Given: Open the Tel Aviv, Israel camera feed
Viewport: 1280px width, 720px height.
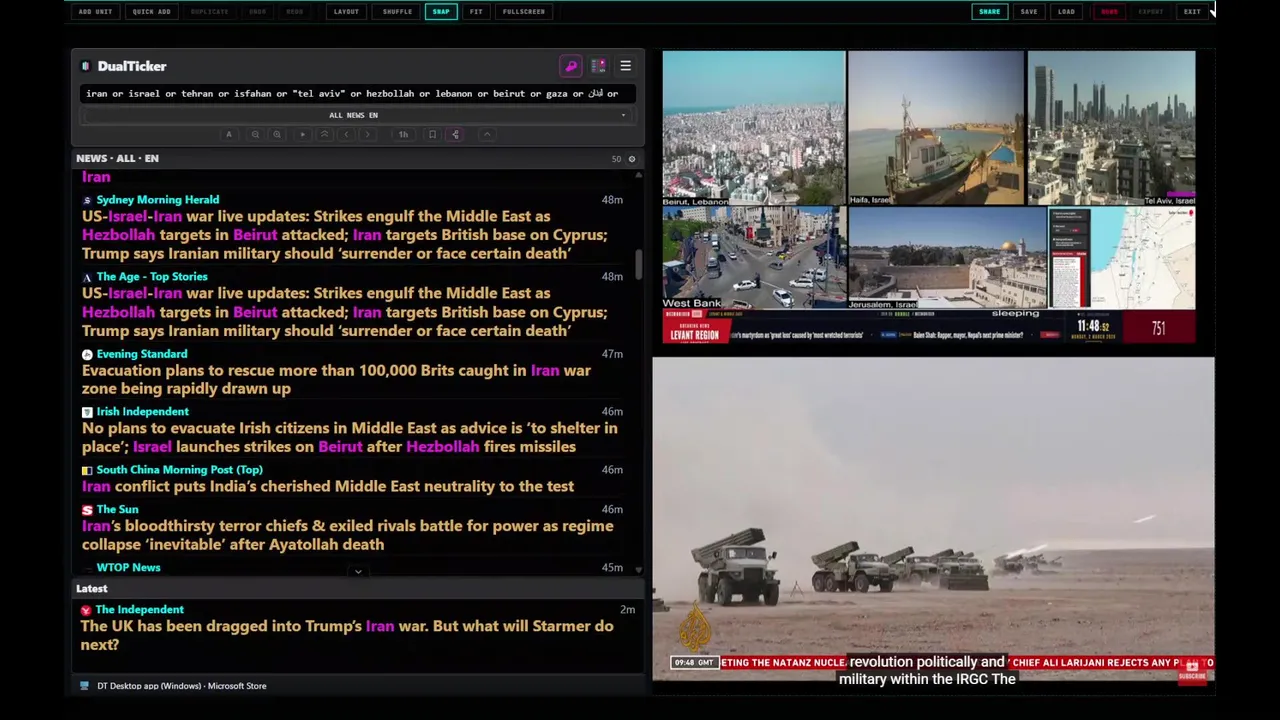Looking at the screenshot, I should click(1111, 128).
